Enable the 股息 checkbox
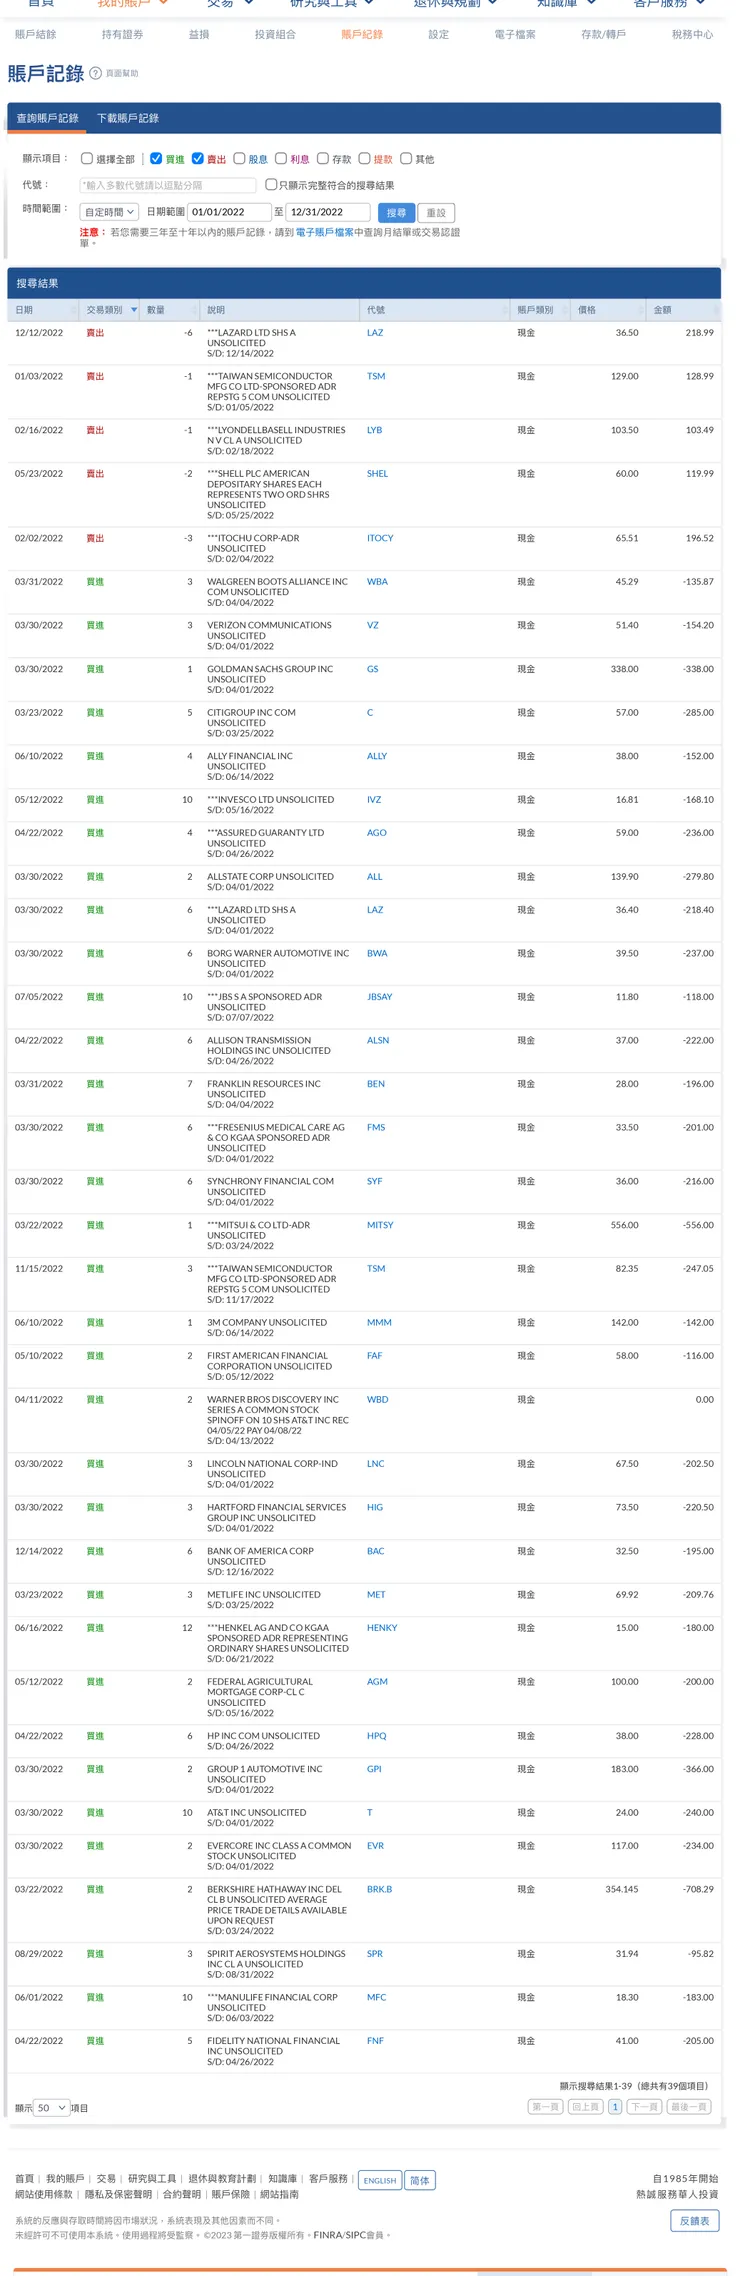 tap(240, 158)
